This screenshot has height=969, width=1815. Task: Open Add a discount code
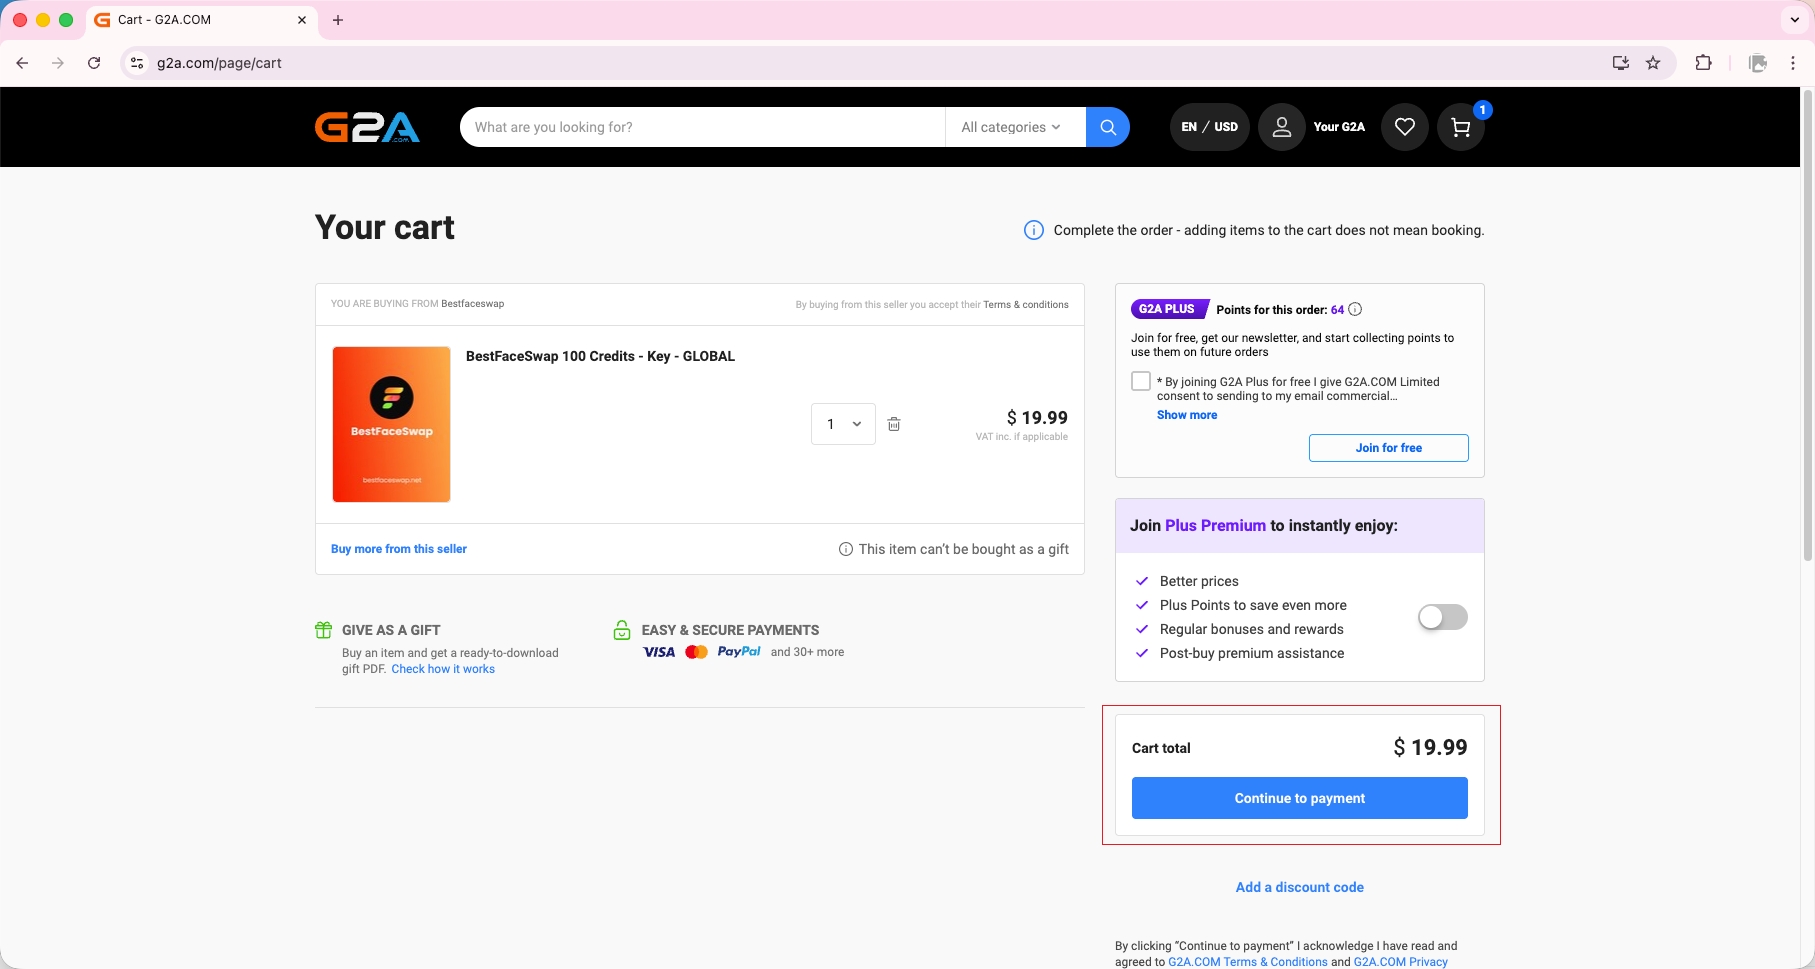(1299, 887)
